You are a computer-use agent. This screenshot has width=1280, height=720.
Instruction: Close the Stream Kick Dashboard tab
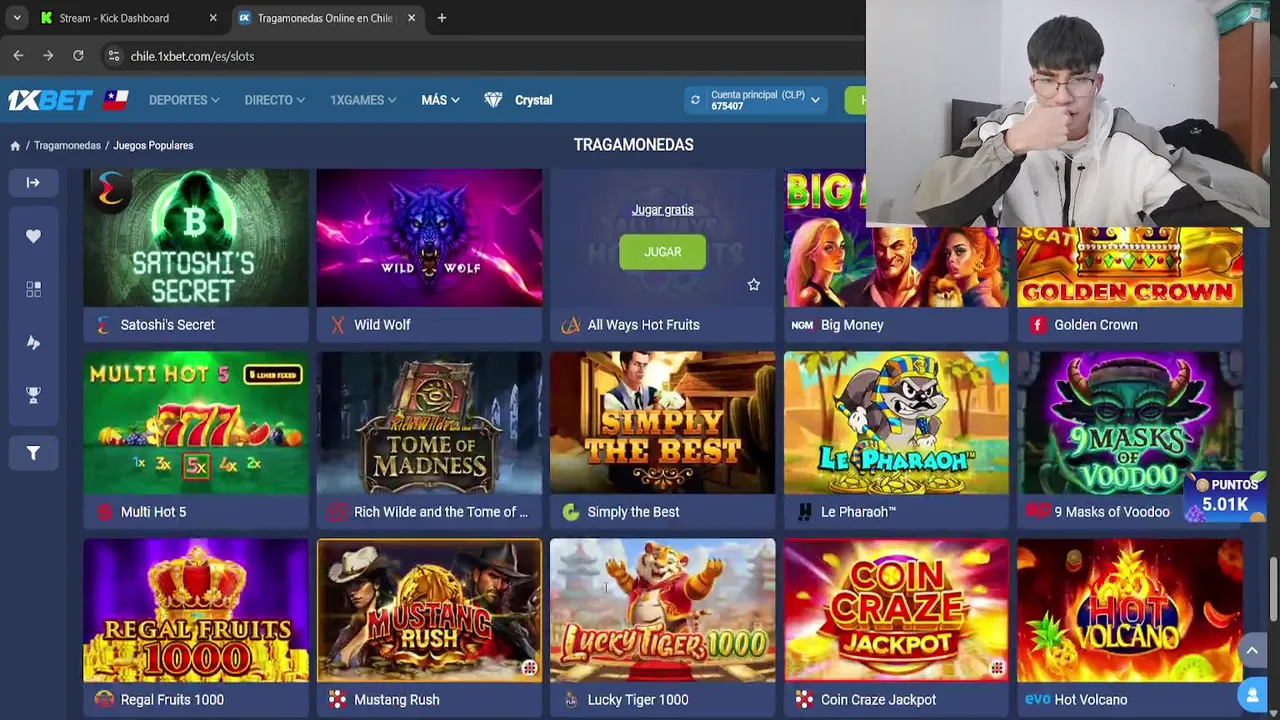[x=213, y=18]
